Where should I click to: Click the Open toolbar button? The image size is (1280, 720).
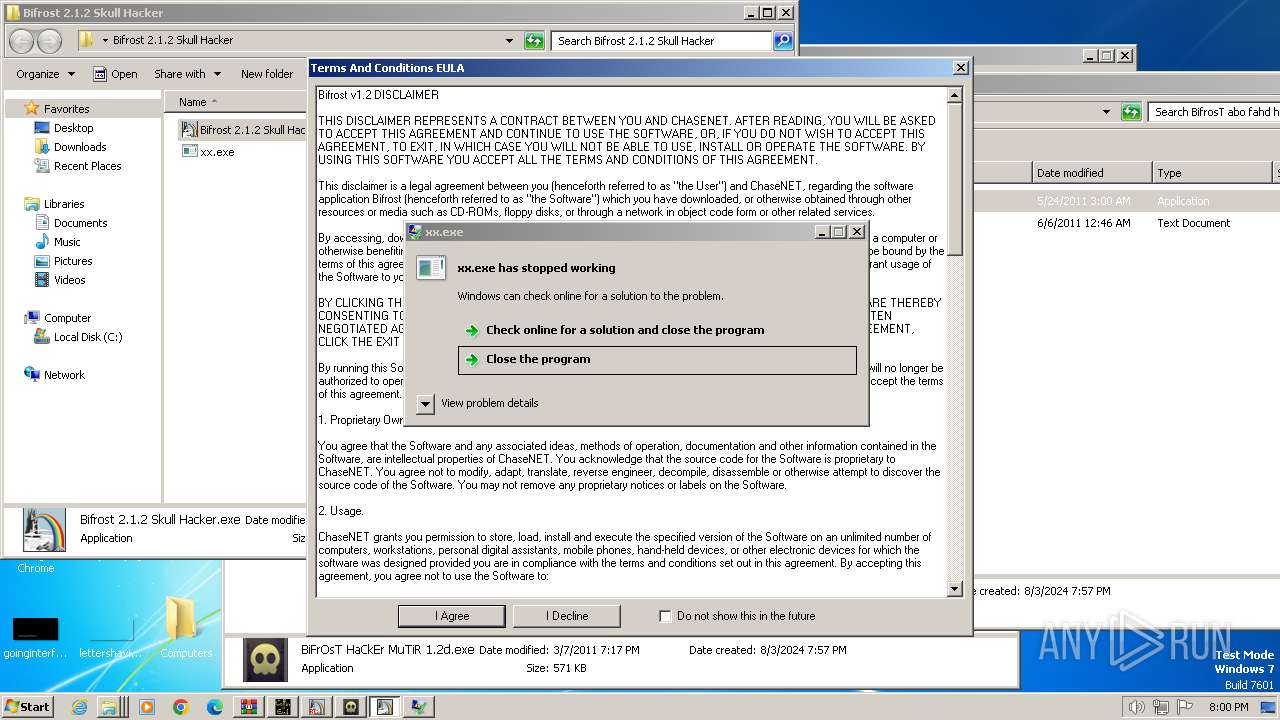point(115,74)
